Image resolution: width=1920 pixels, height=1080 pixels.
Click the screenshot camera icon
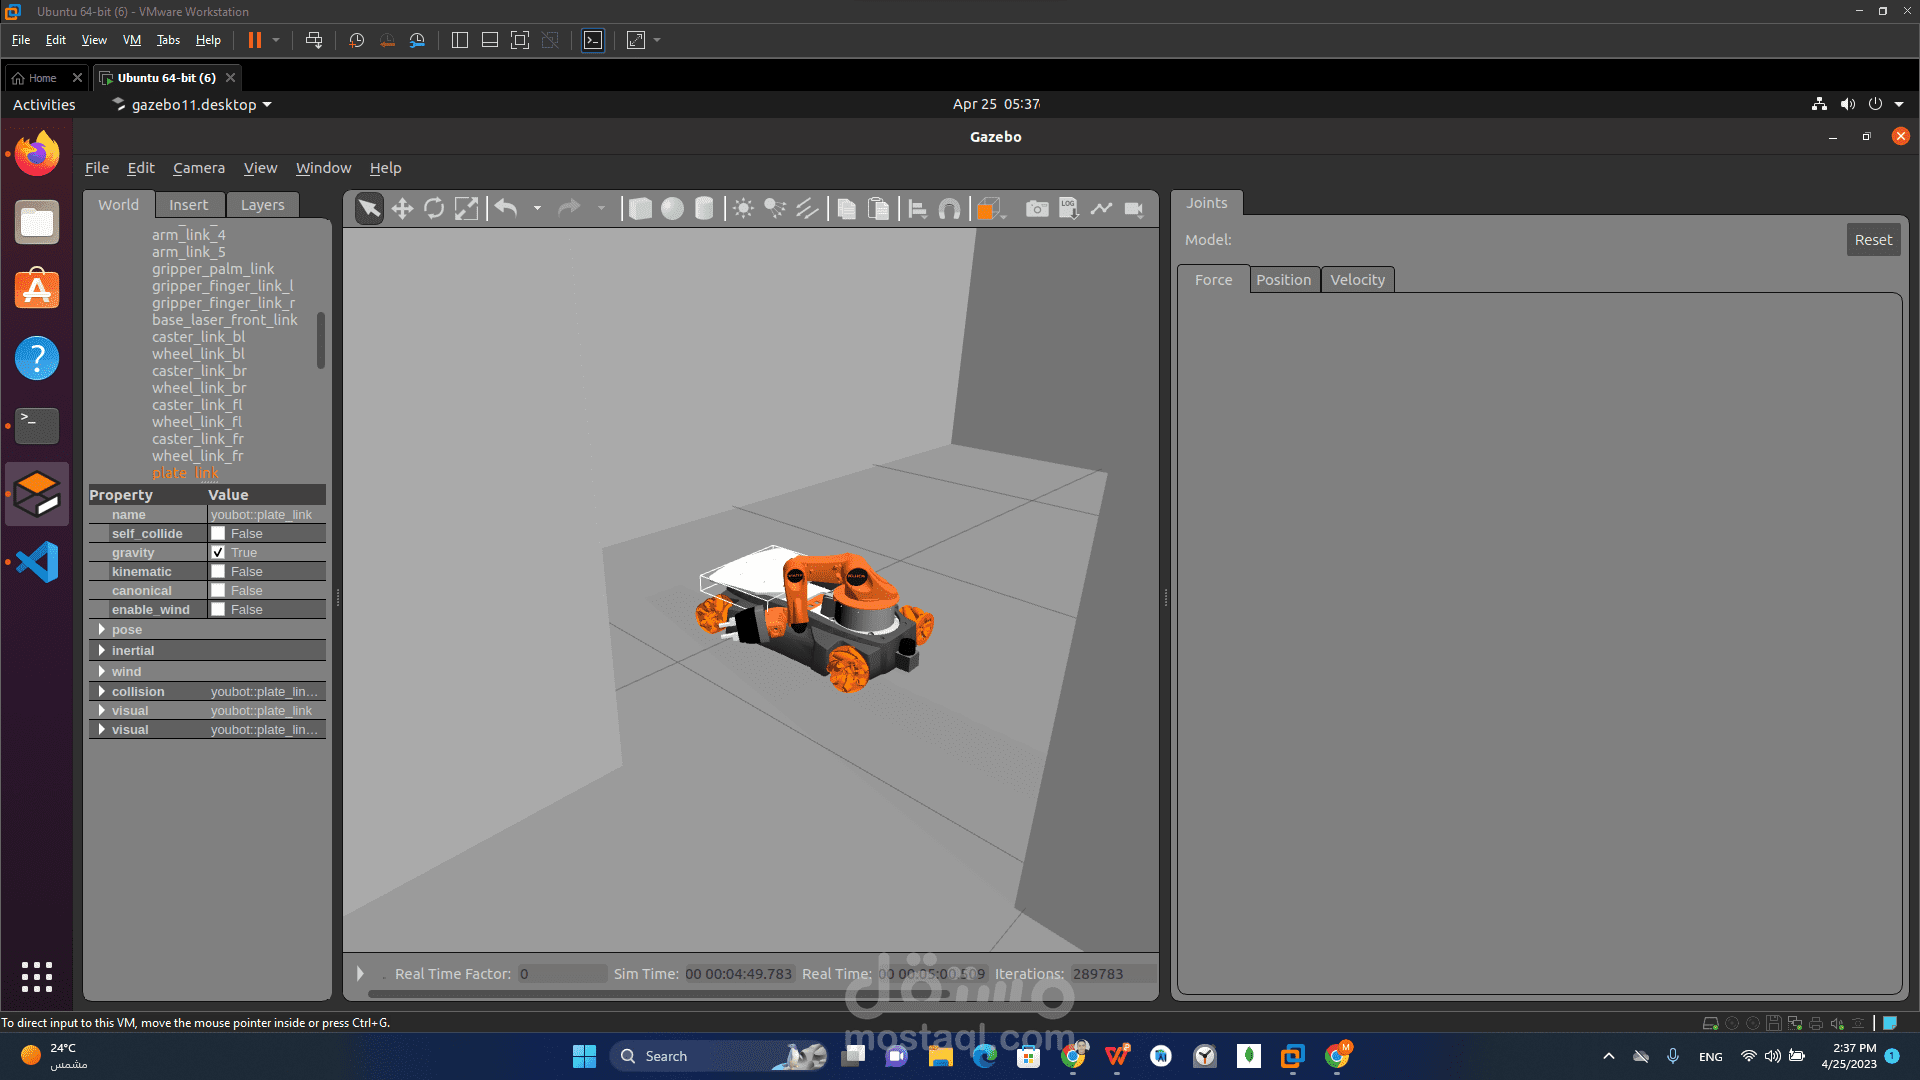point(1037,208)
